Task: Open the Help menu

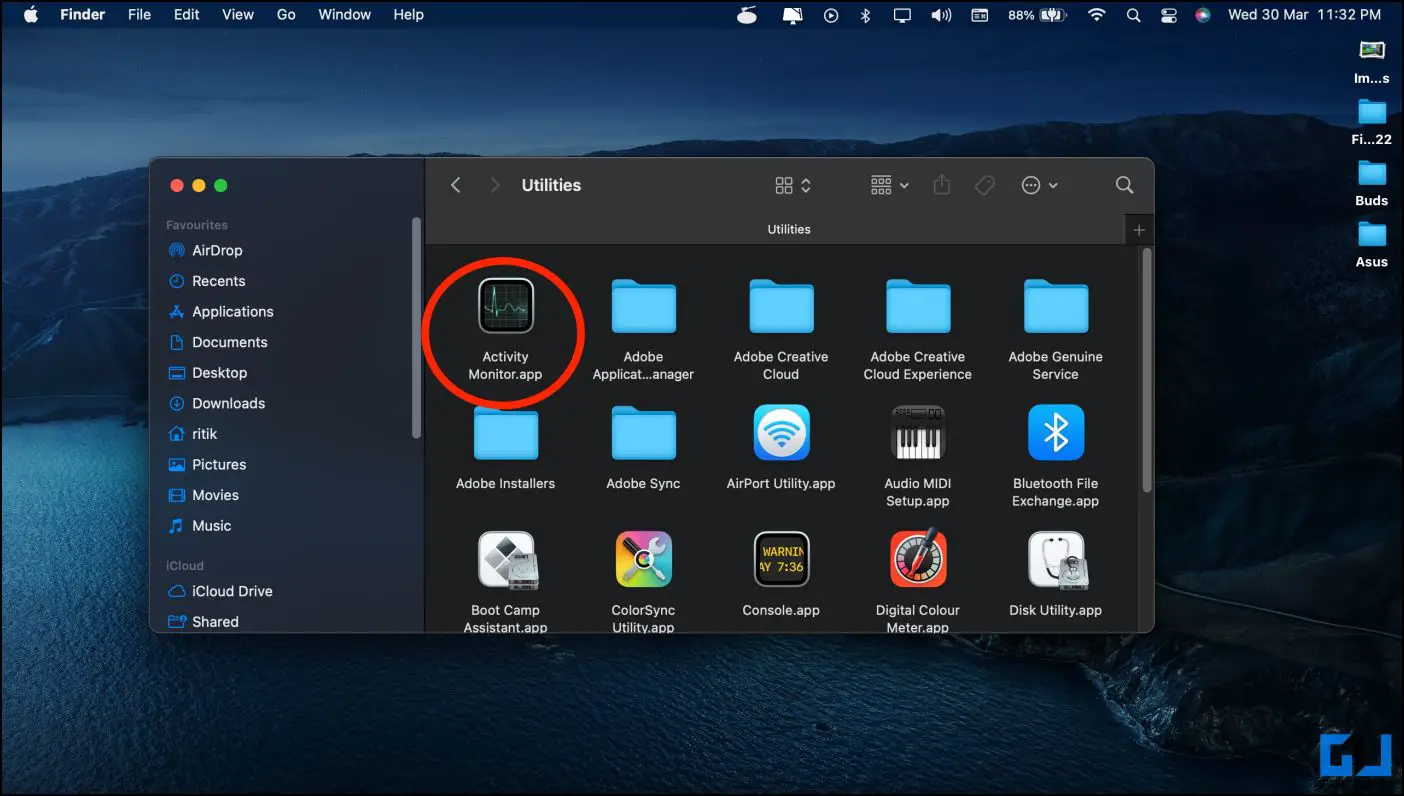Action: [x=408, y=15]
